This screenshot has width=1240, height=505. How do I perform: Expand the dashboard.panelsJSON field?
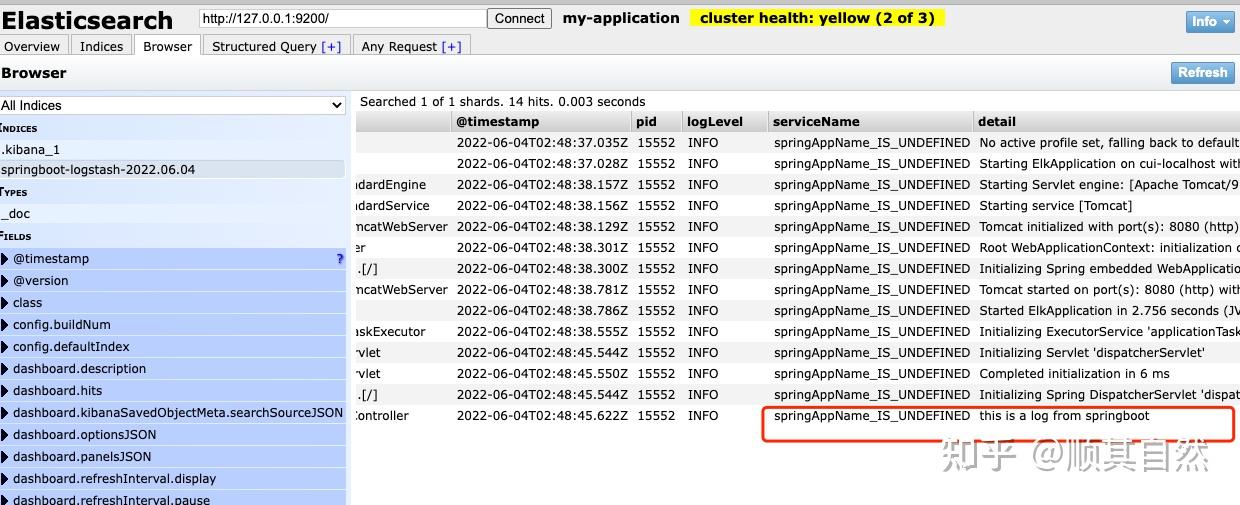[x=173, y=456]
